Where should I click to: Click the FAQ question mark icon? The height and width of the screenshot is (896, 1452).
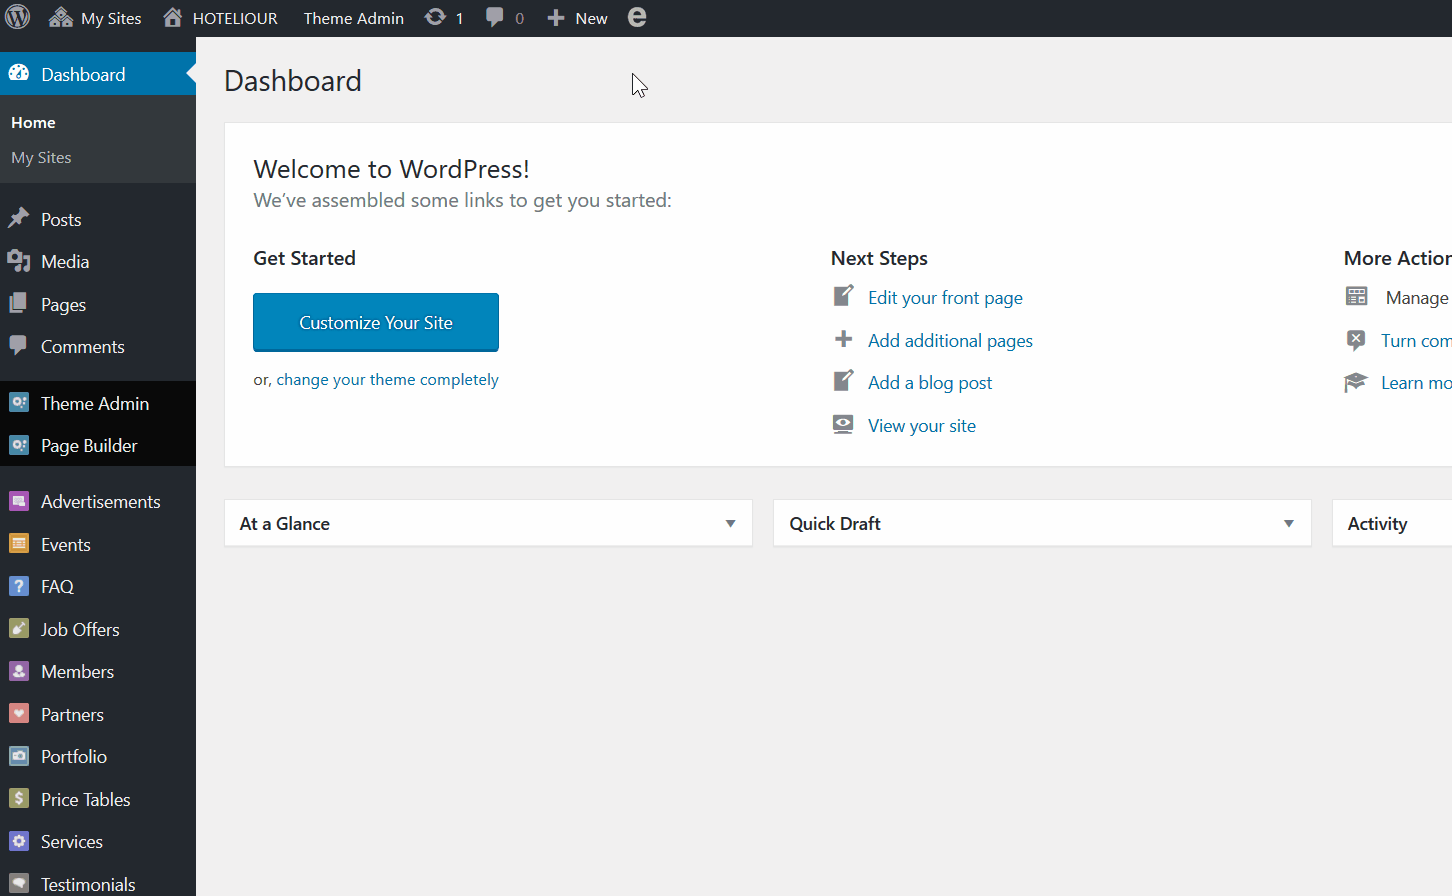(19, 587)
